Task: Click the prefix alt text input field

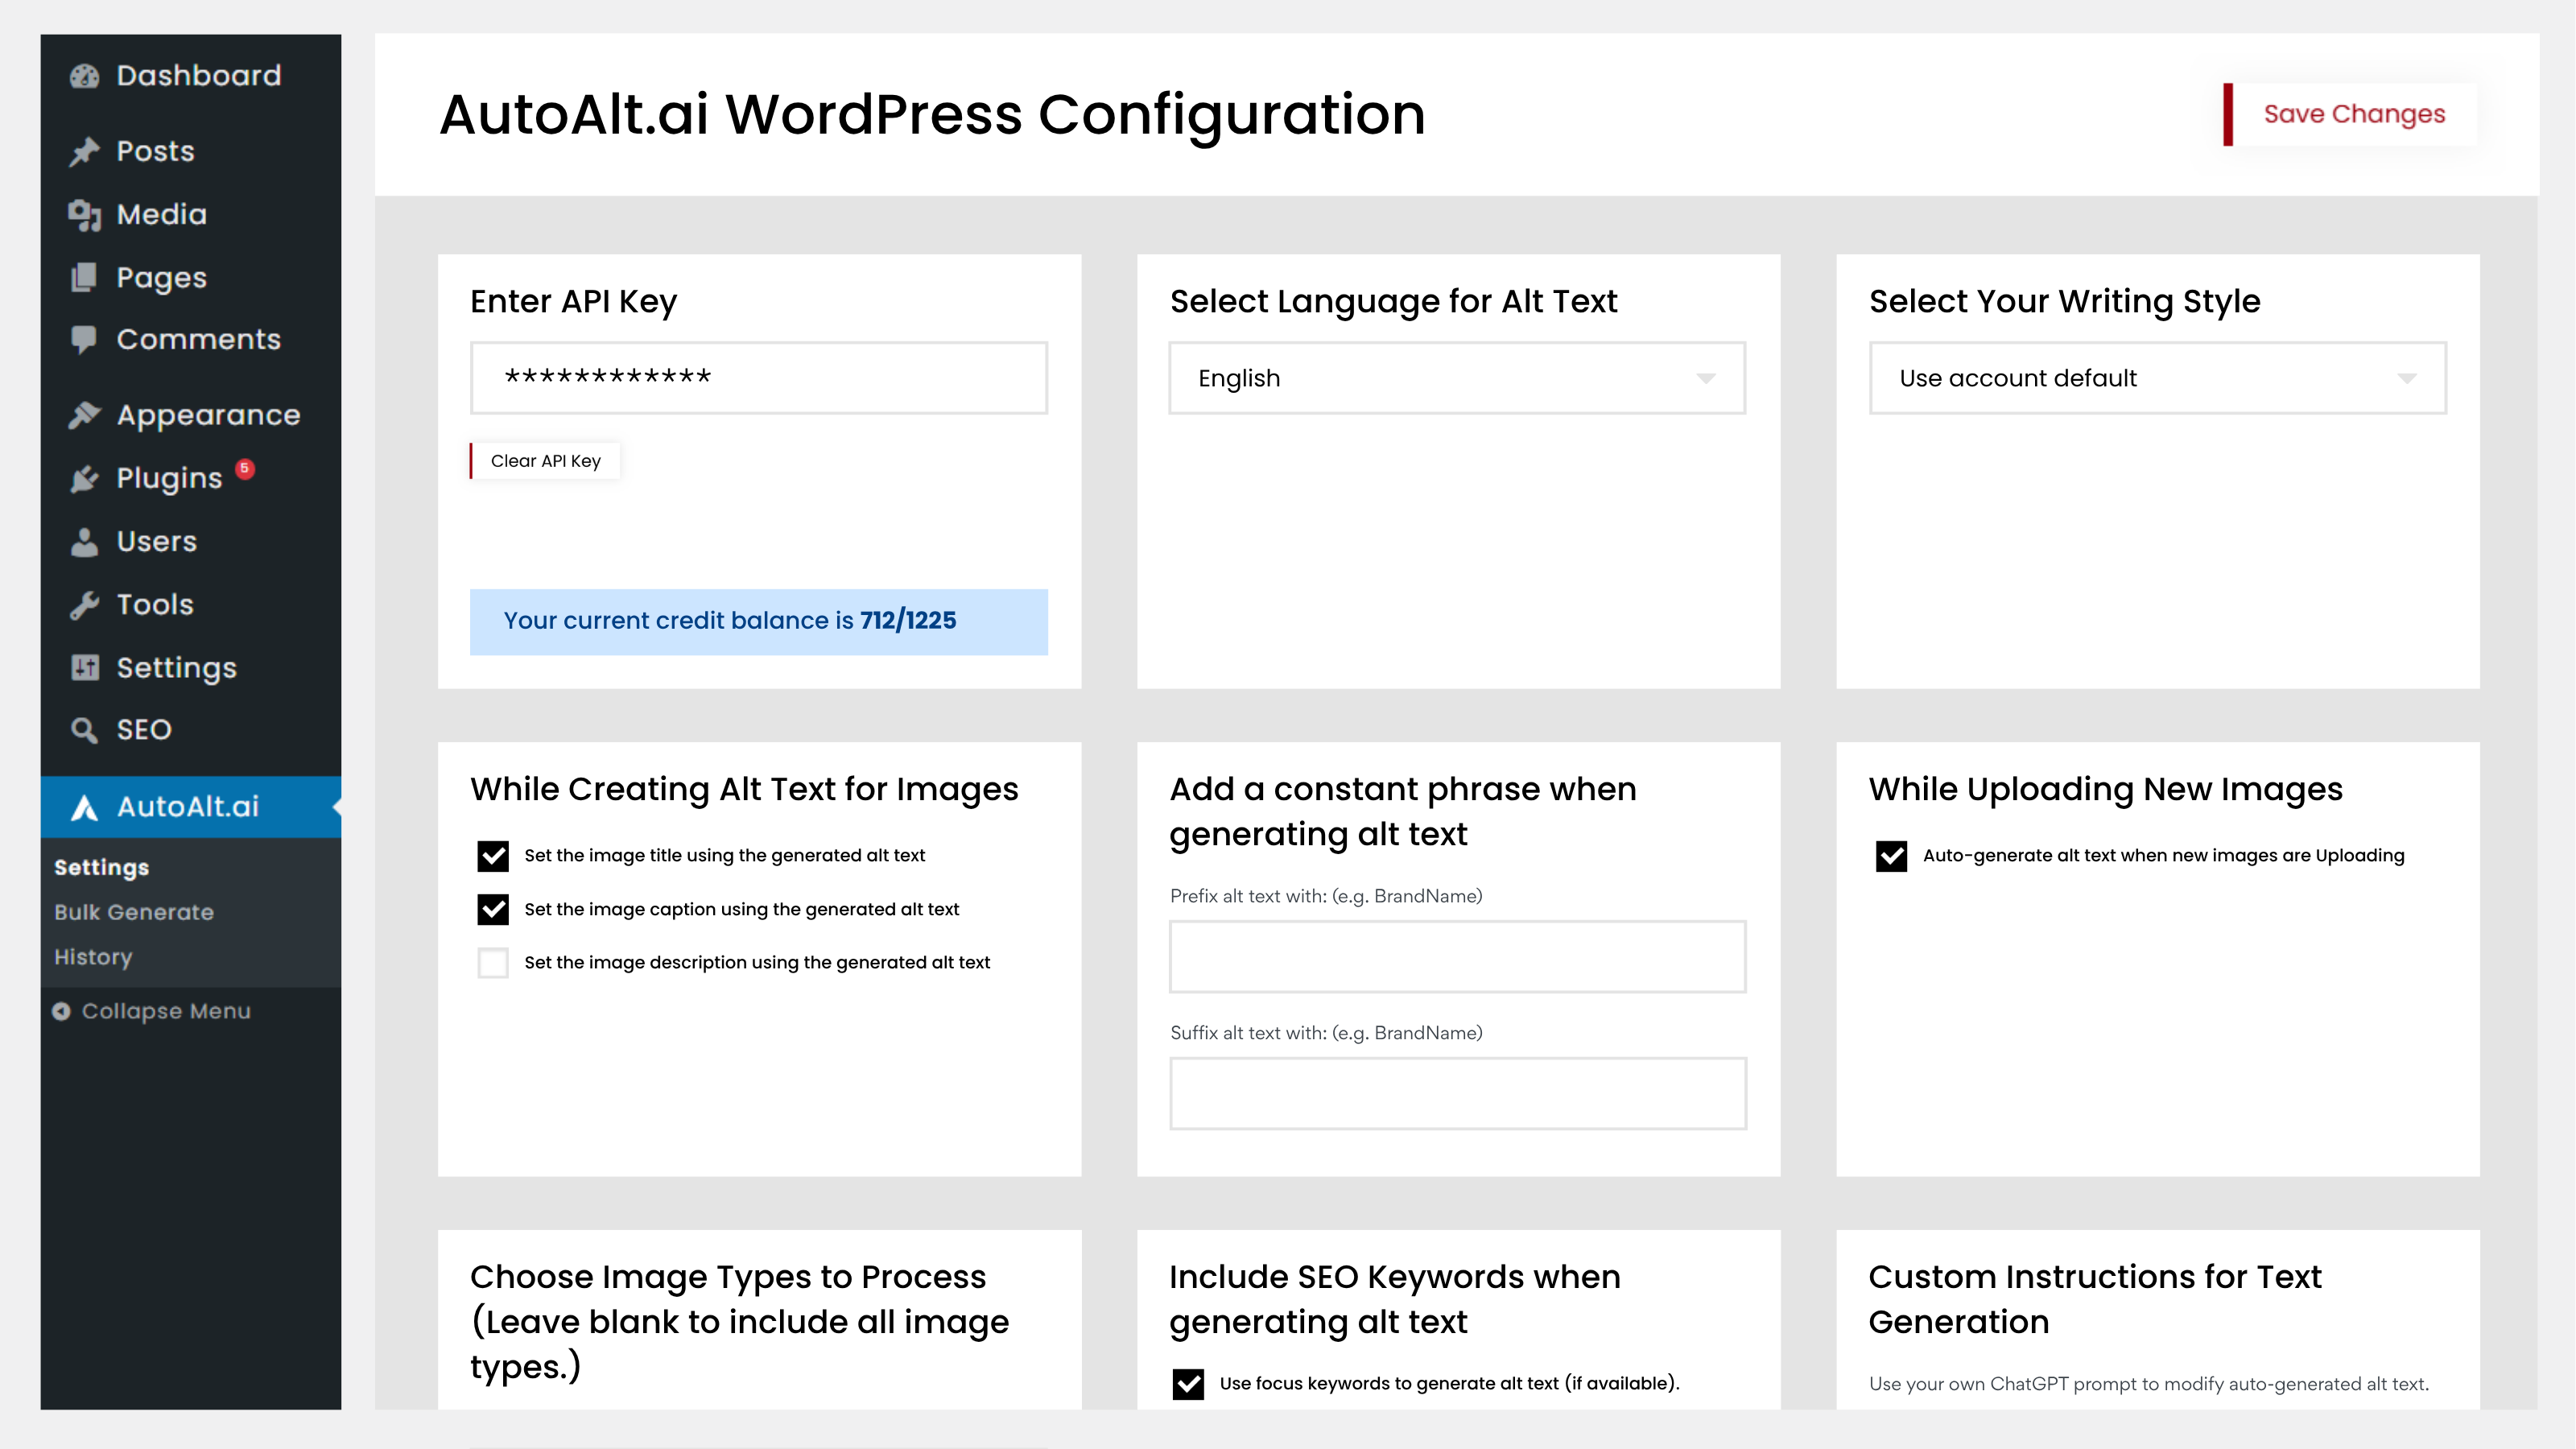Action: [x=1457, y=957]
